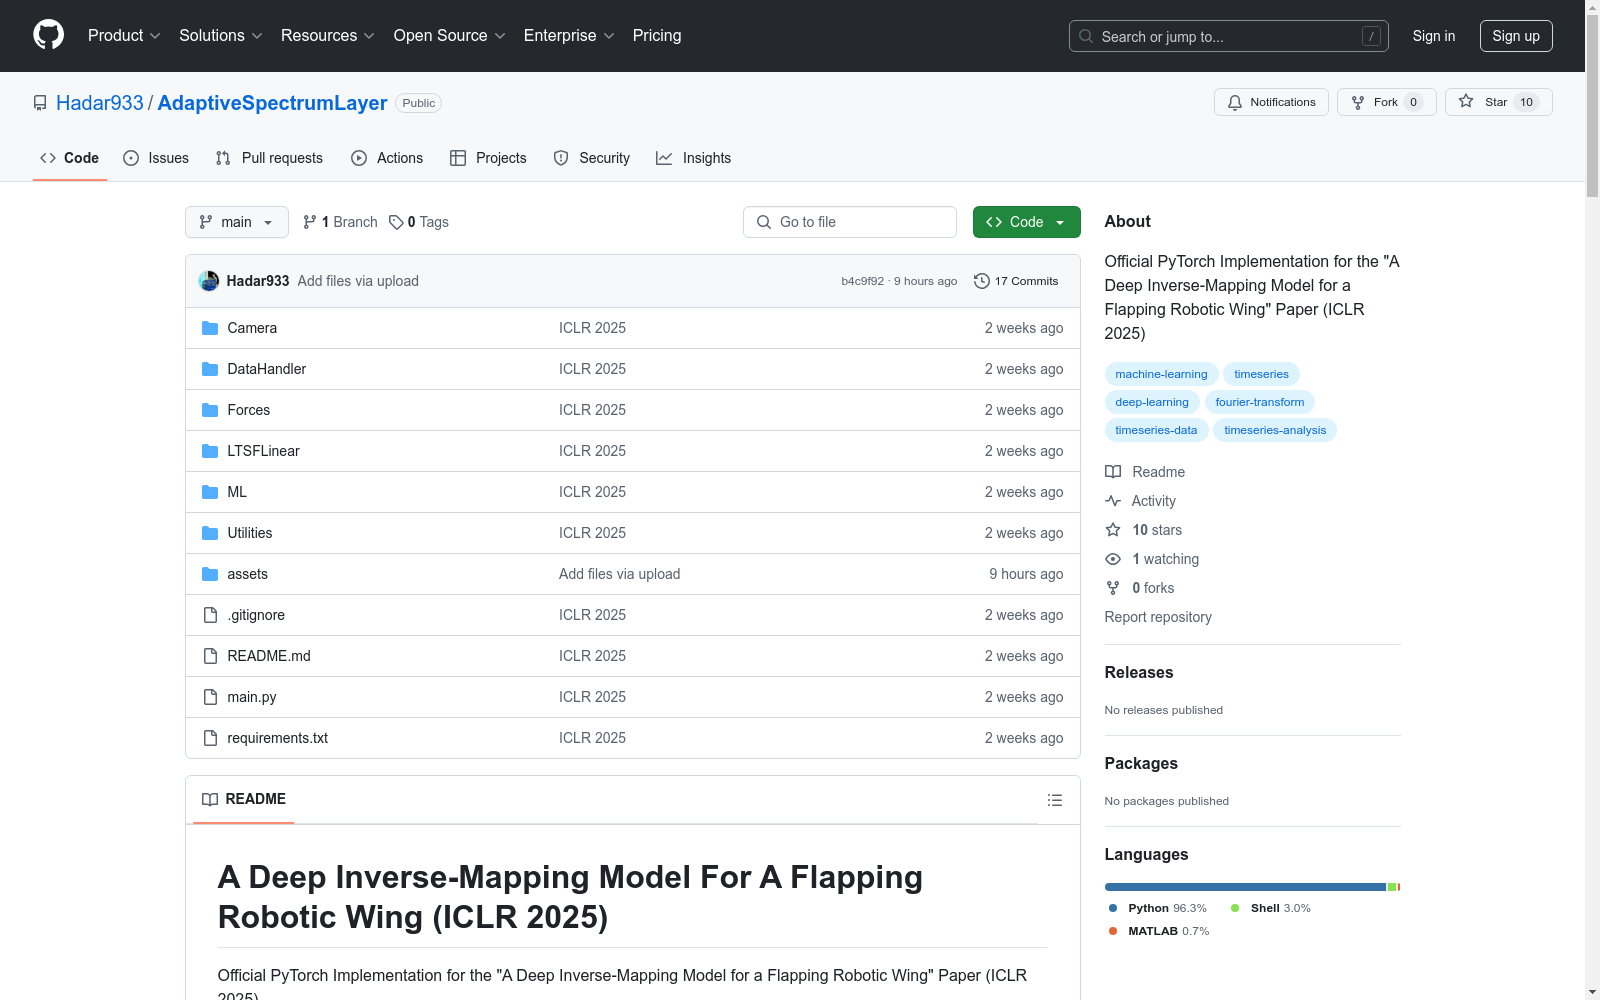The height and width of the screenshot is (1000, 1600).
Task: Open the AdaptiveSpectrumLayer repository link
Action: click(272, 103)
